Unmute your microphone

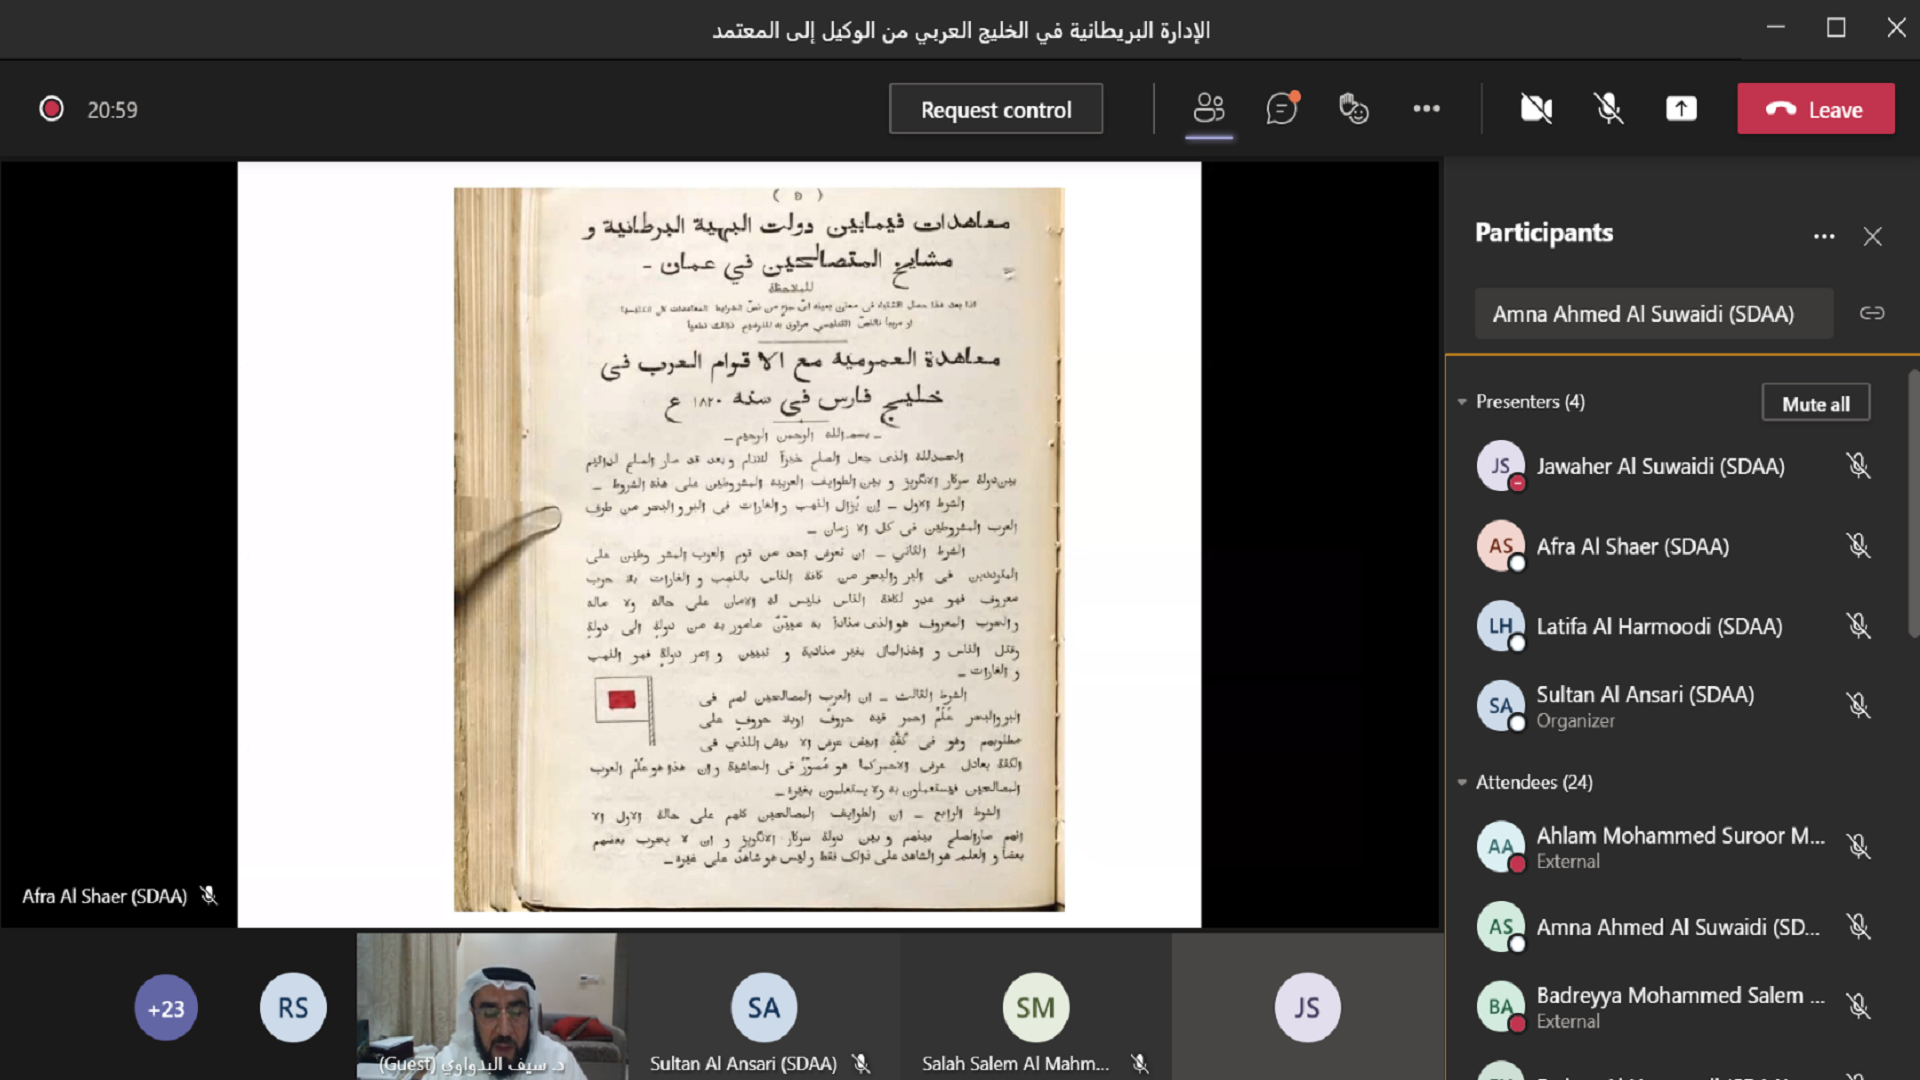[1609, 108]
